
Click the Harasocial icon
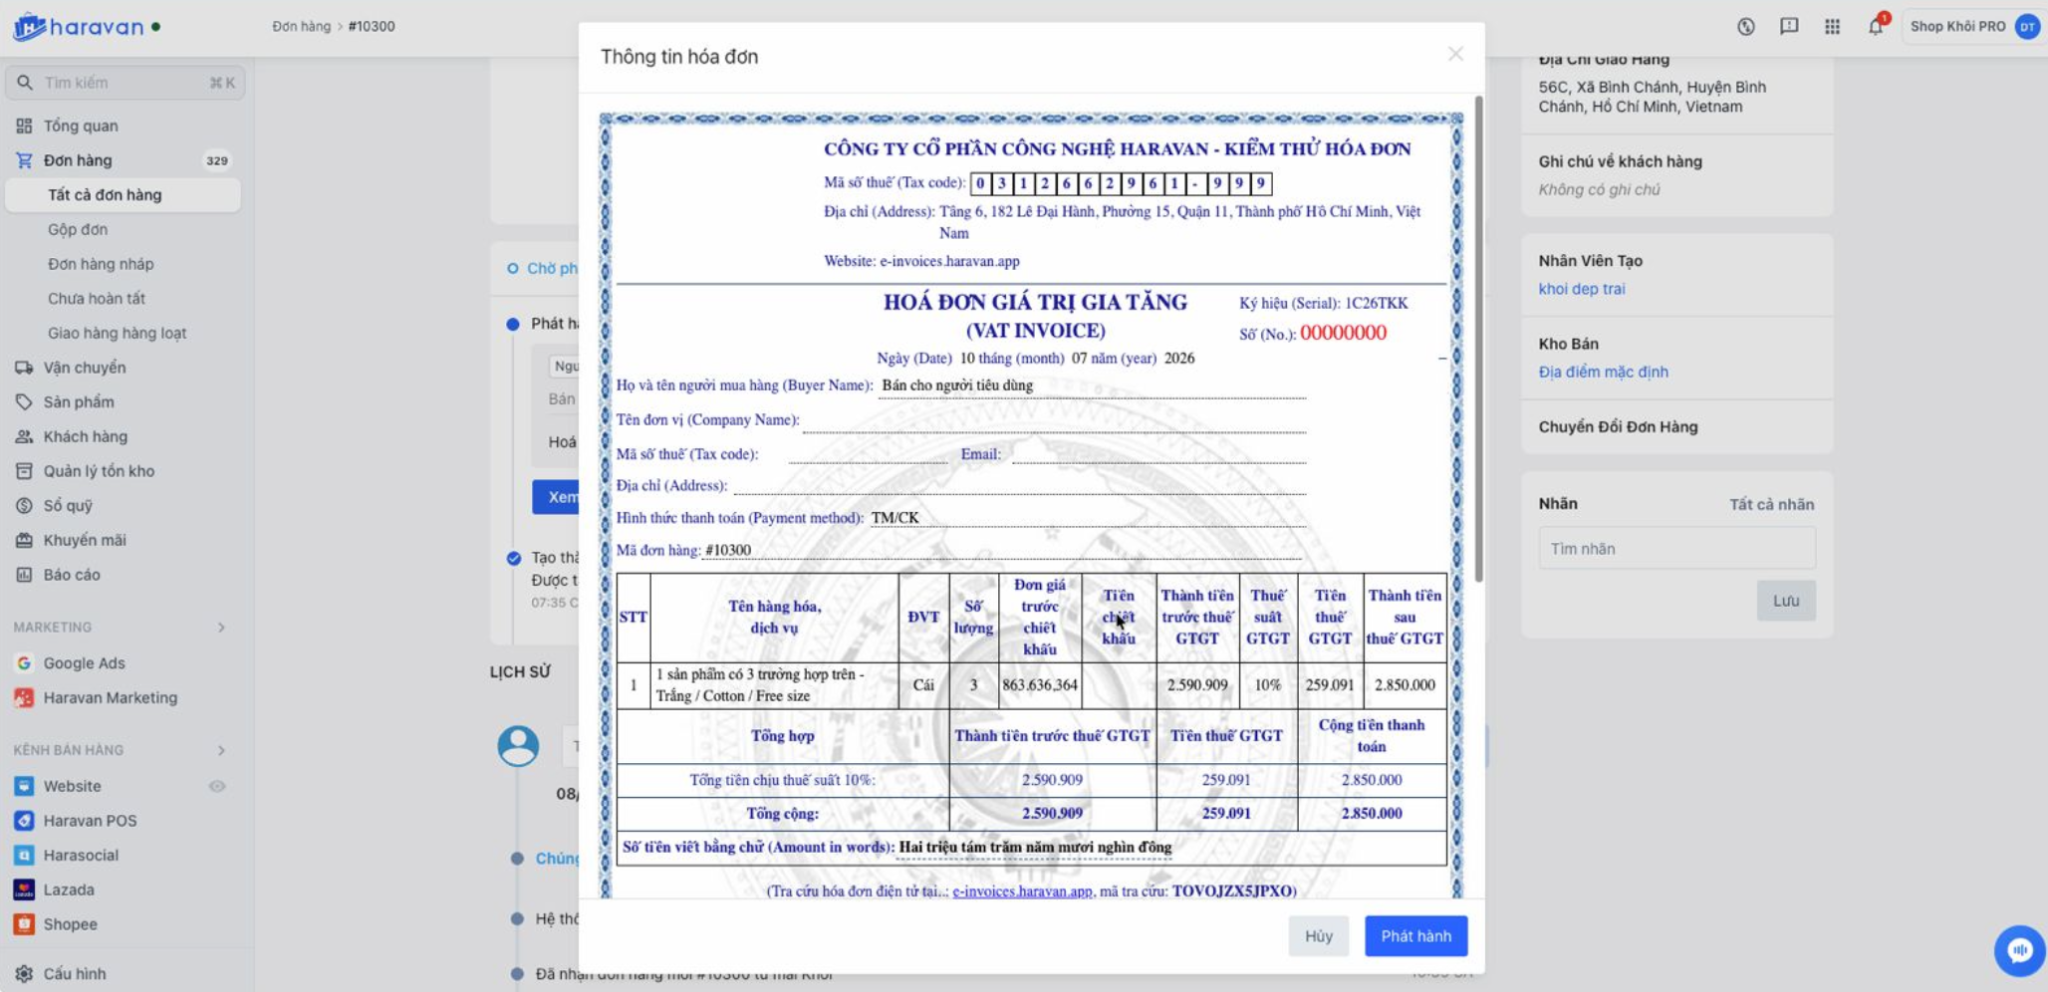24,855
